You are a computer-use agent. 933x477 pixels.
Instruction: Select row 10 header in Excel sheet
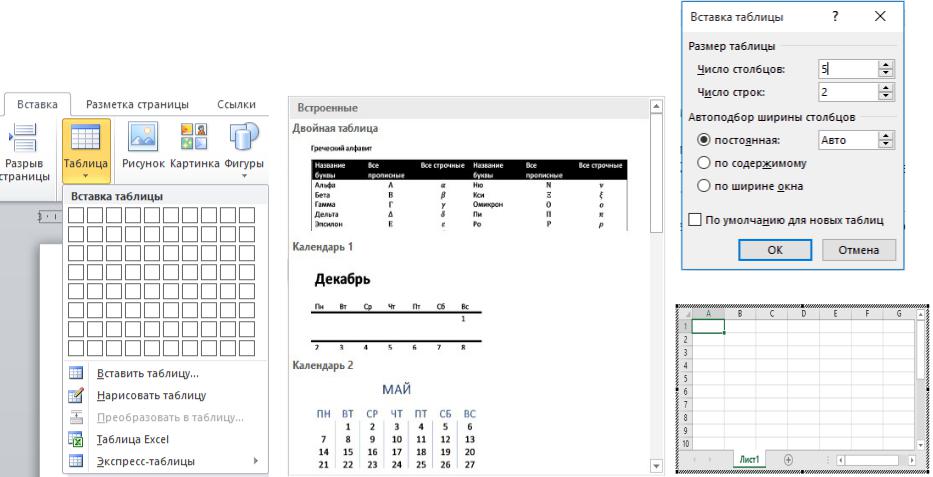pyautogui.click(x=685, y=443)
